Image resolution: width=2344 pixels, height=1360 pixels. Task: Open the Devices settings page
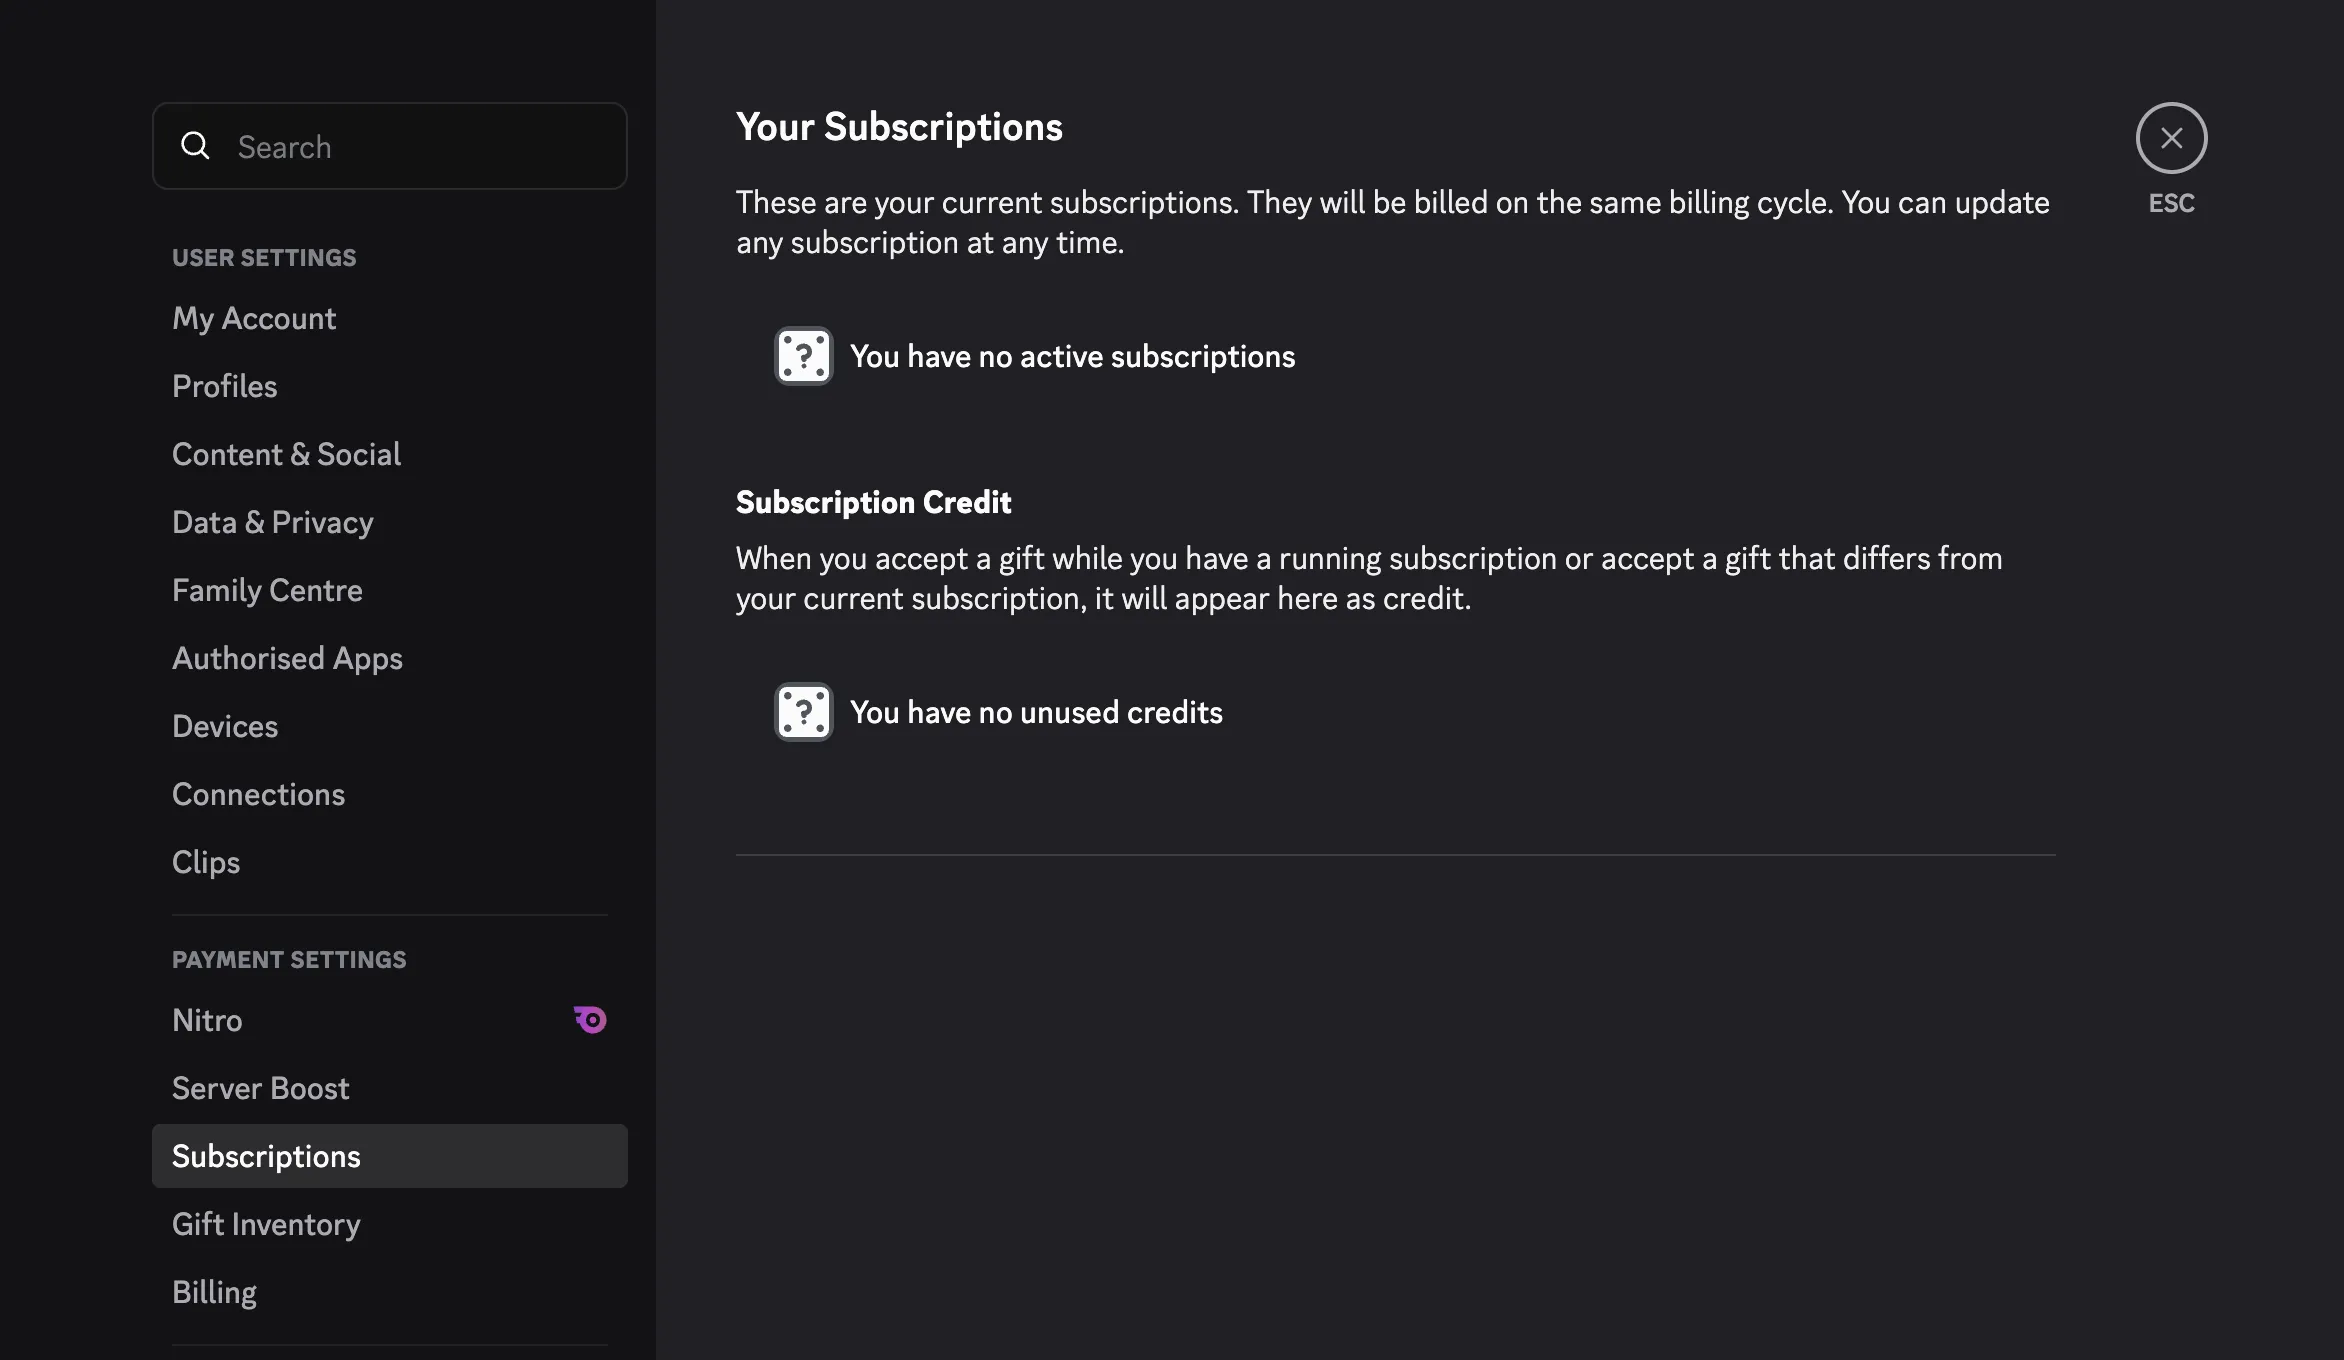click(x=225, y=726)
